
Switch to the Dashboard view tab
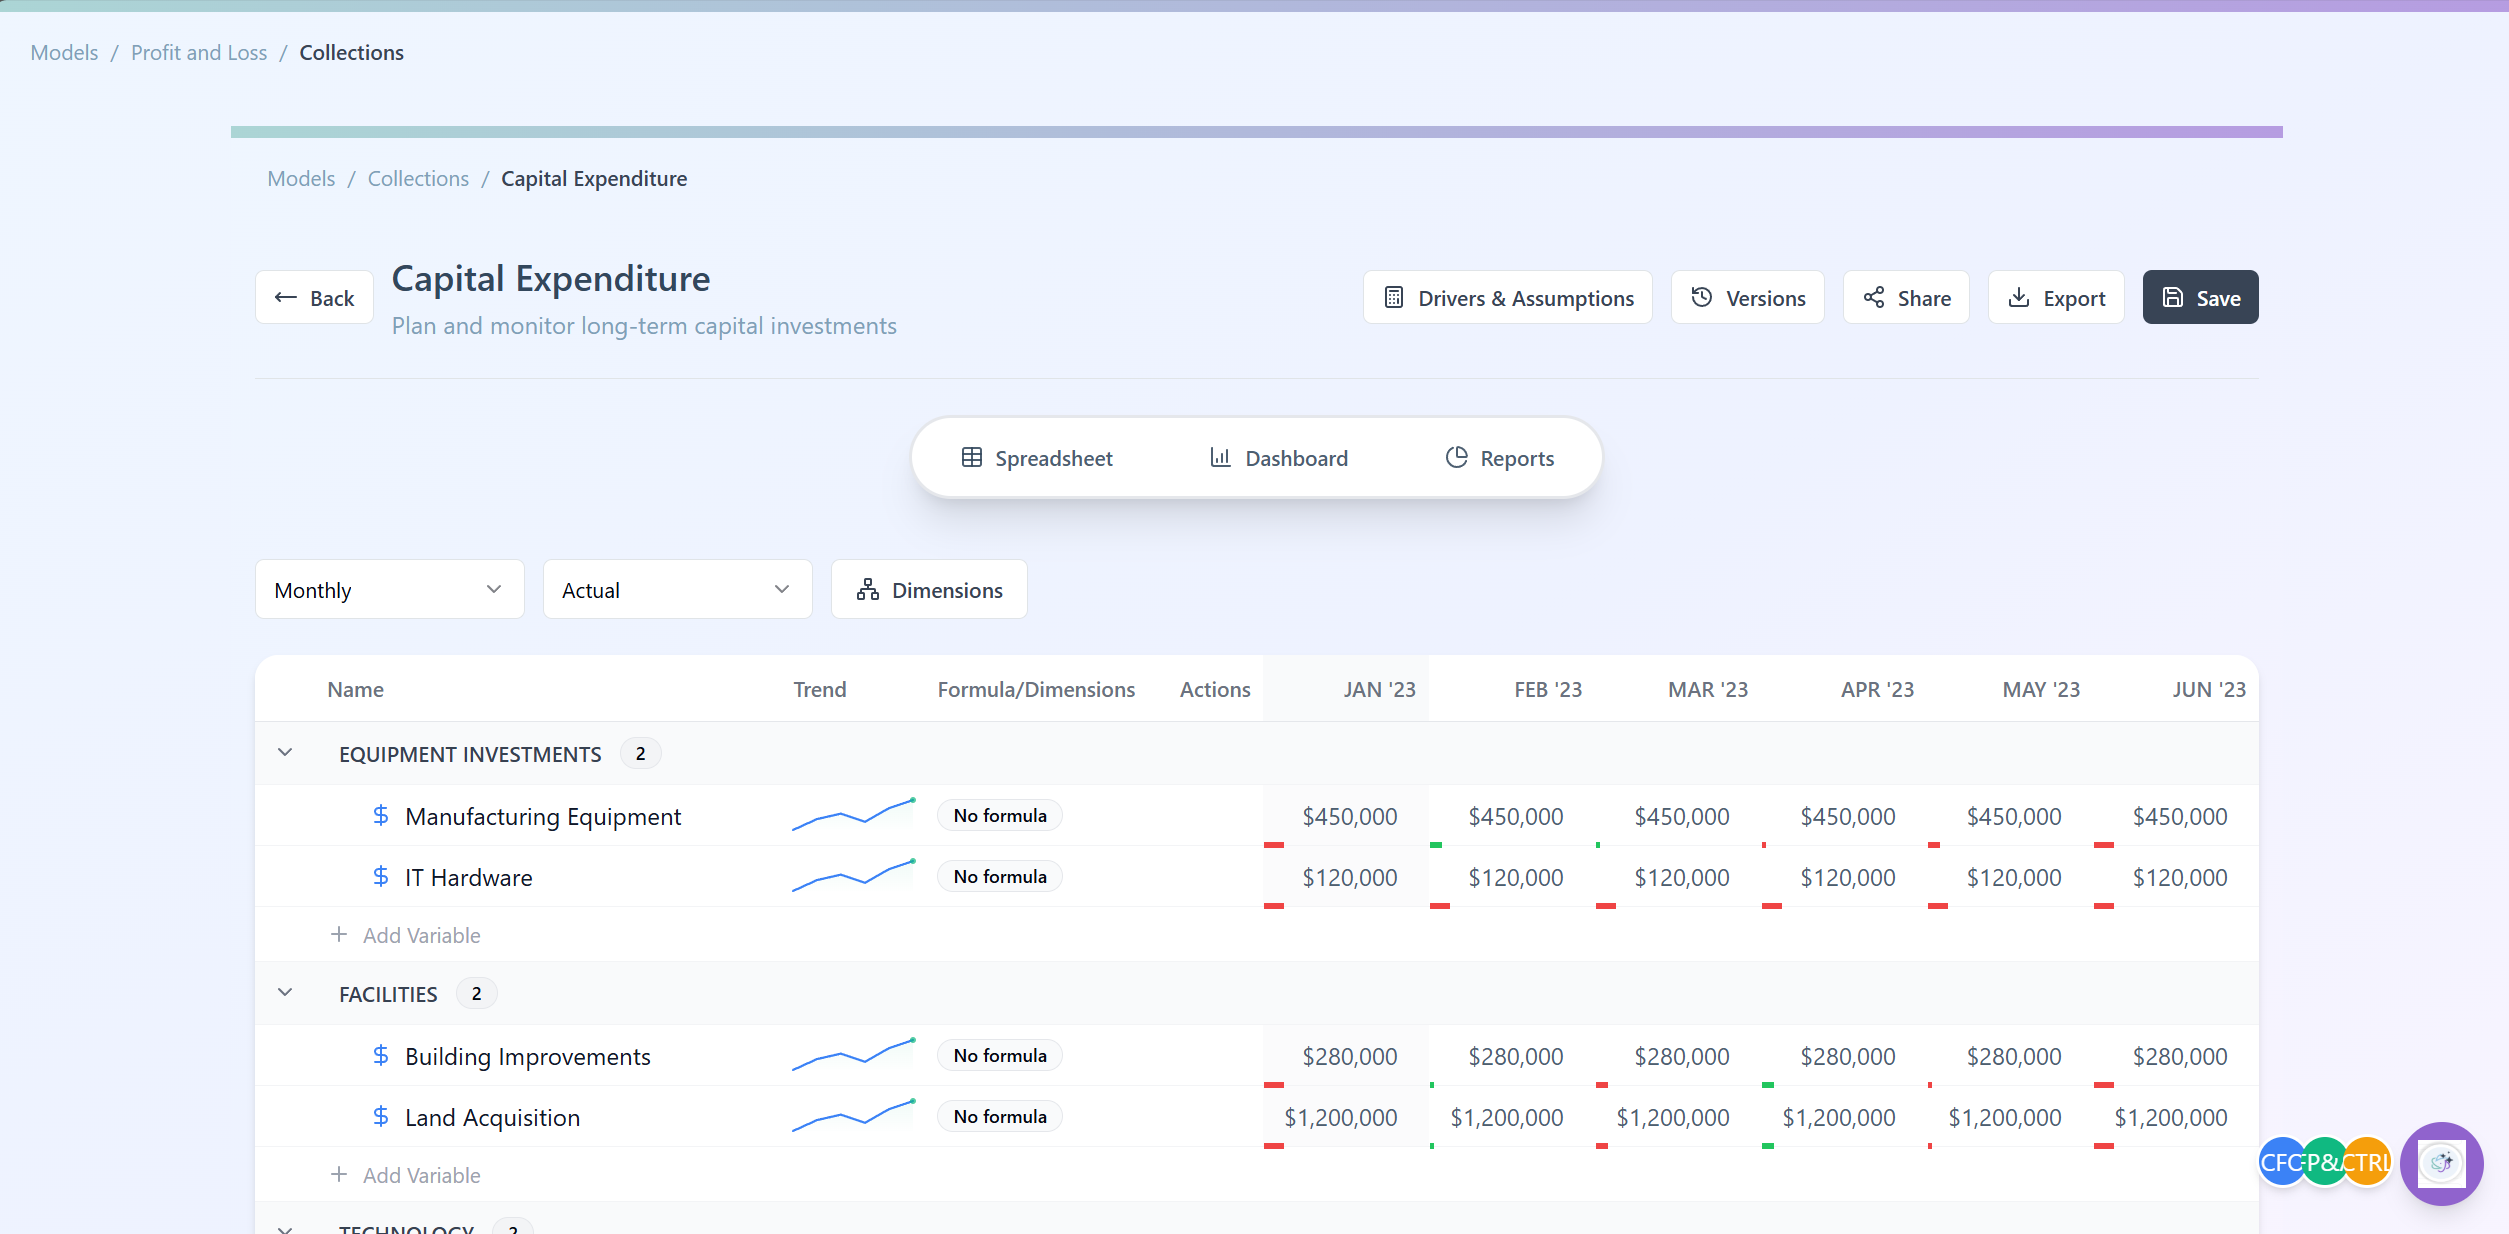tap(1279, 458)
